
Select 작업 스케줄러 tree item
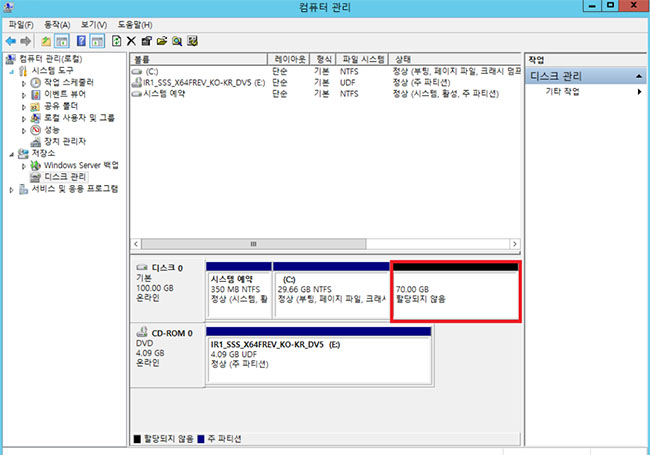point(69,82)
